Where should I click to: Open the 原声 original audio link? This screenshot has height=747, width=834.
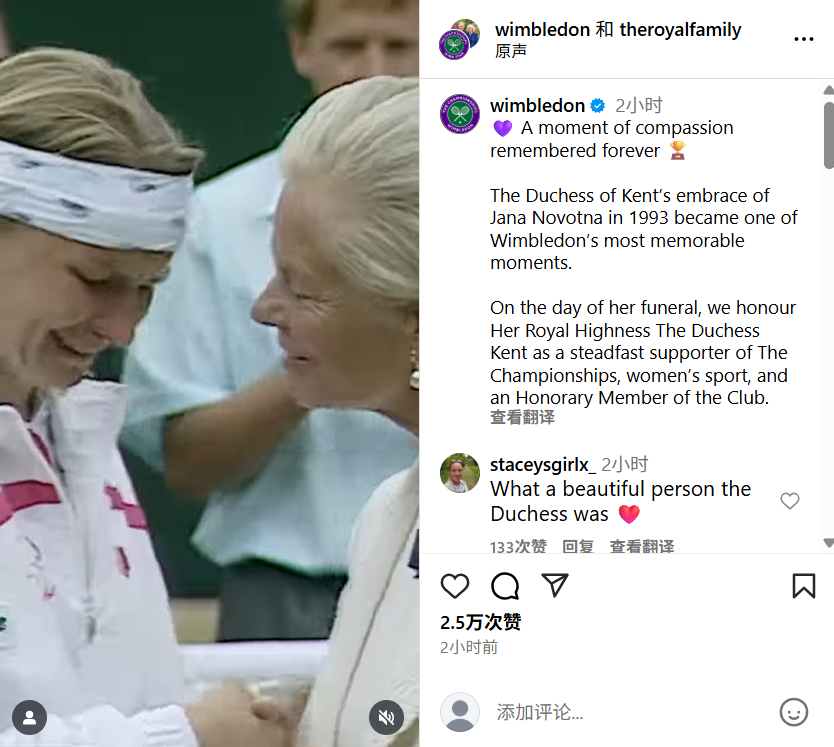[x=511, y=51]
